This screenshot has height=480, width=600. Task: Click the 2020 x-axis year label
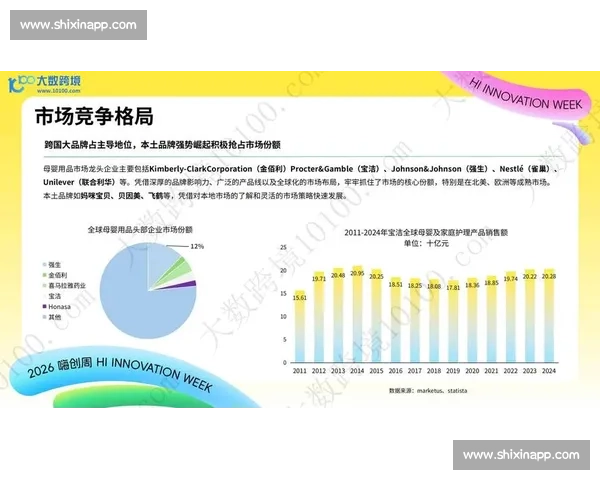click(x=472, y=371)
